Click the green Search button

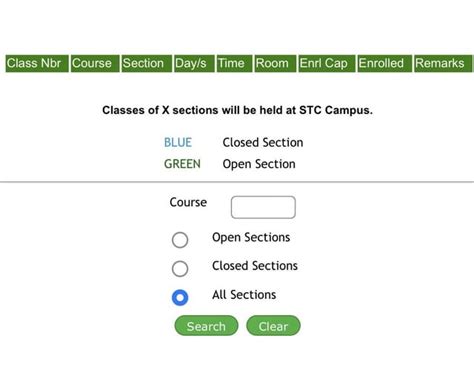tap(206, 326)
